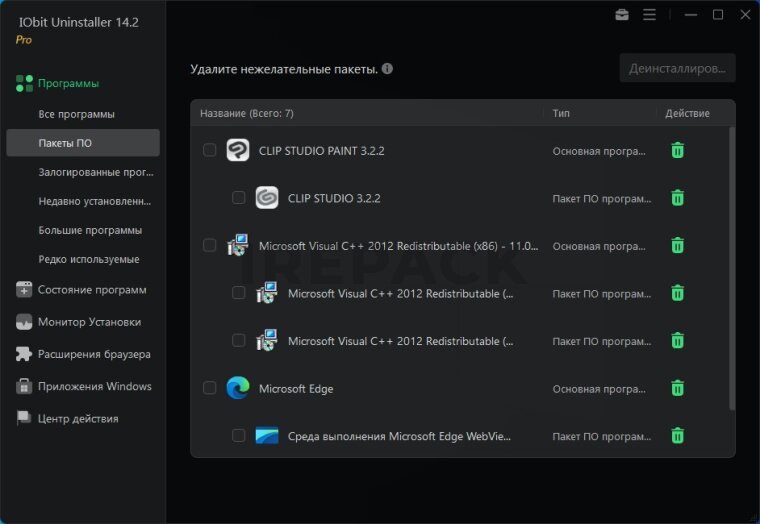
Task: Click the package list vertical scrollbar
Action: point(732,270)
